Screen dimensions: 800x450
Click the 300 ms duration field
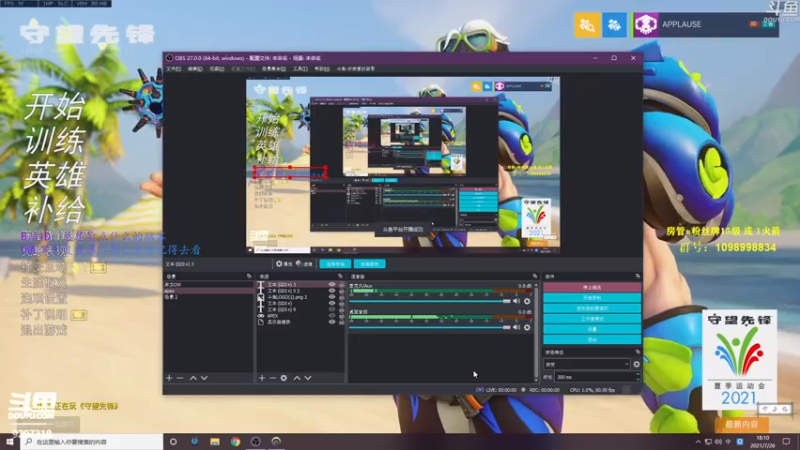pyautogui.click(x=595, y=377)
